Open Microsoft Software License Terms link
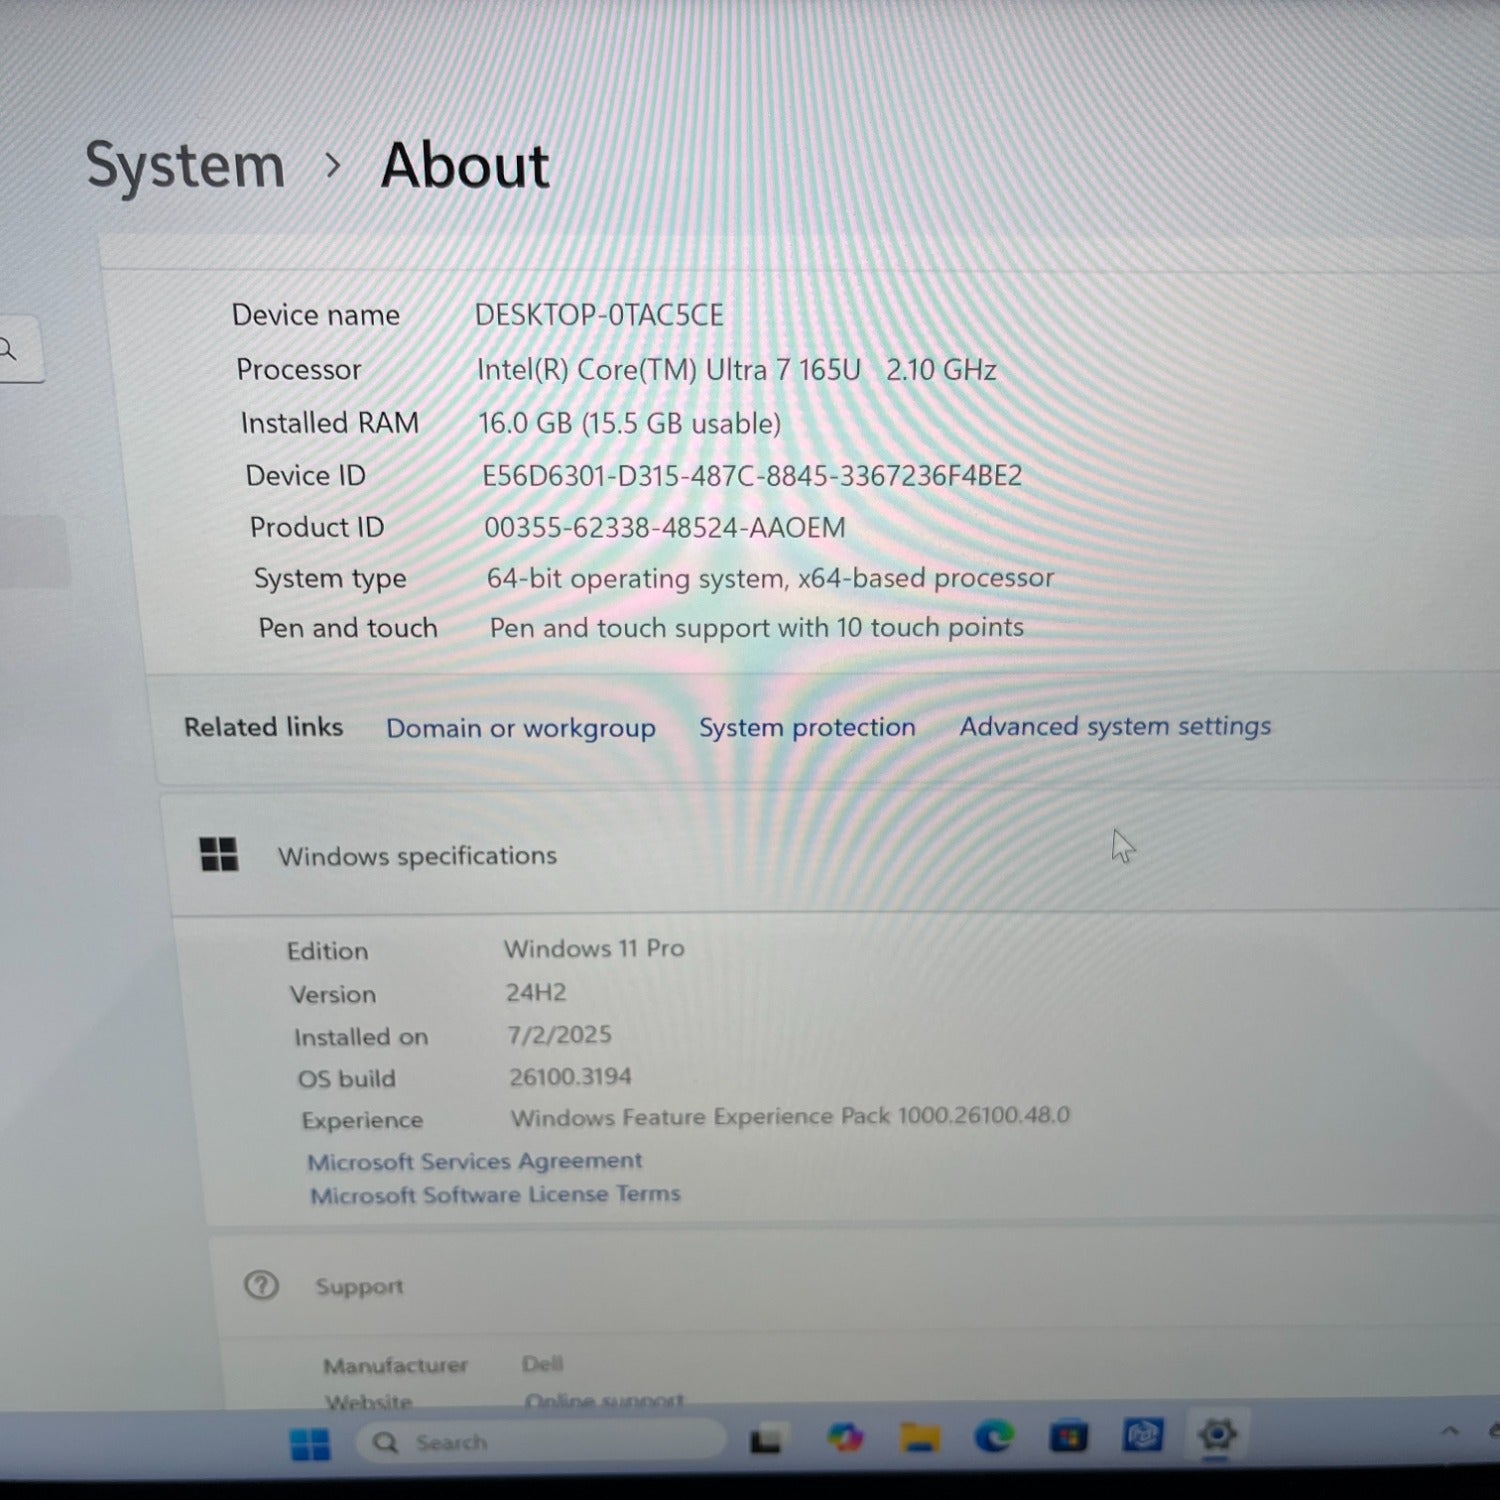Viewport: 1500px width, 1500px height. click(495, 1195)
